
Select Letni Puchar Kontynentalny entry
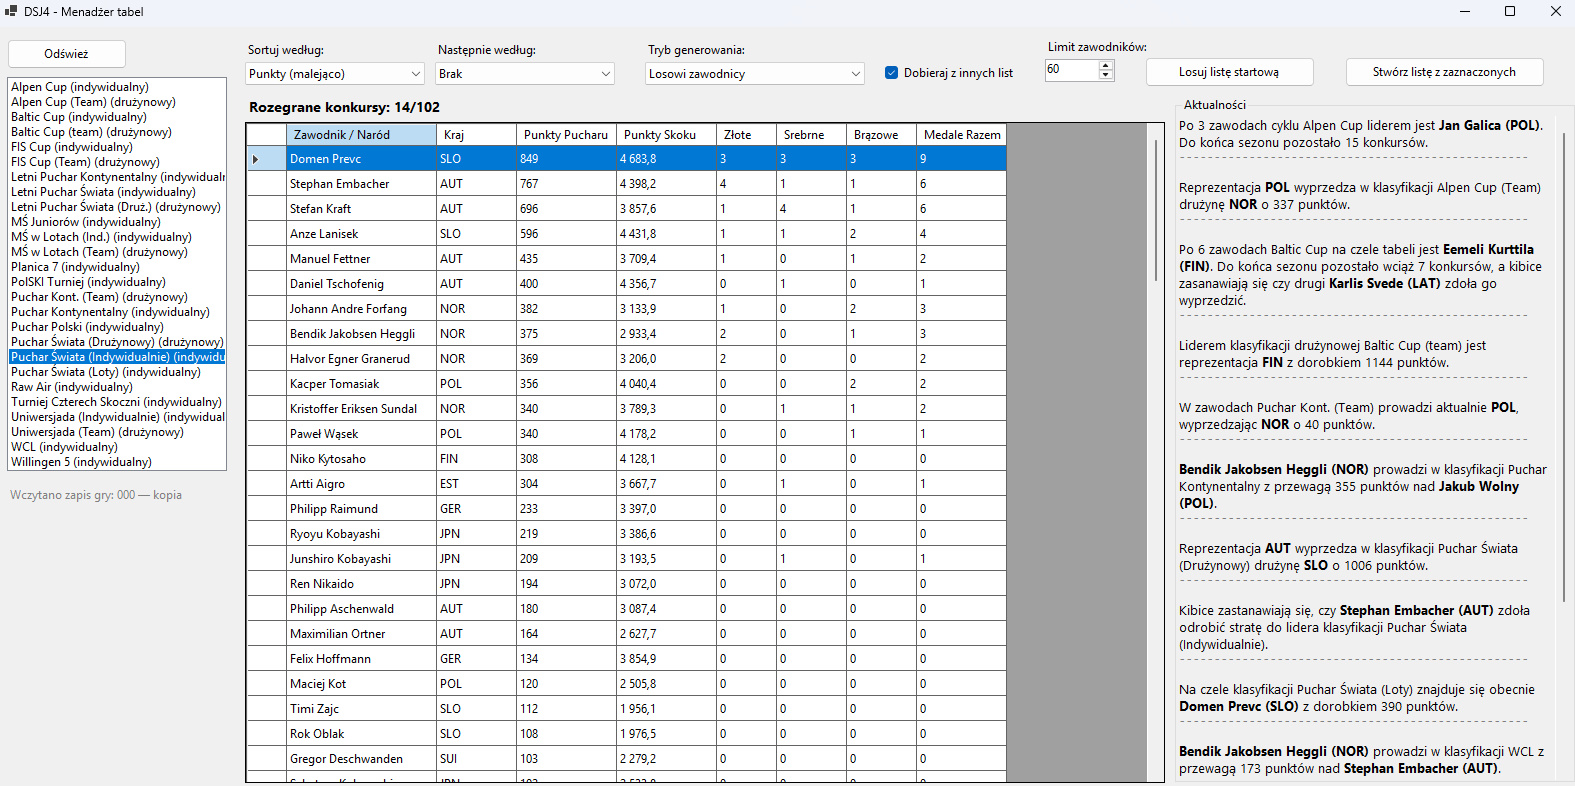[117, 177]
